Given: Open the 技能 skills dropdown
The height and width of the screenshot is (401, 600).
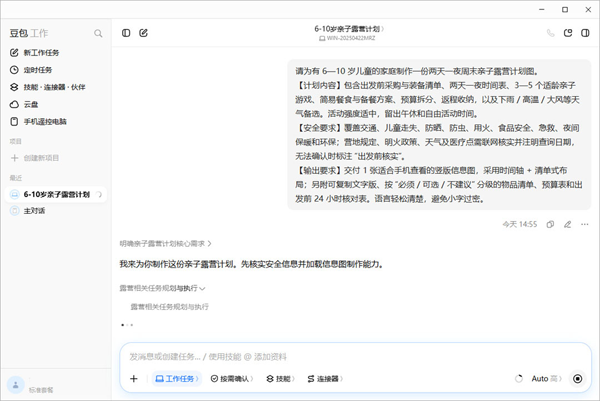Looking at the screenshot, I should point(280,379).
